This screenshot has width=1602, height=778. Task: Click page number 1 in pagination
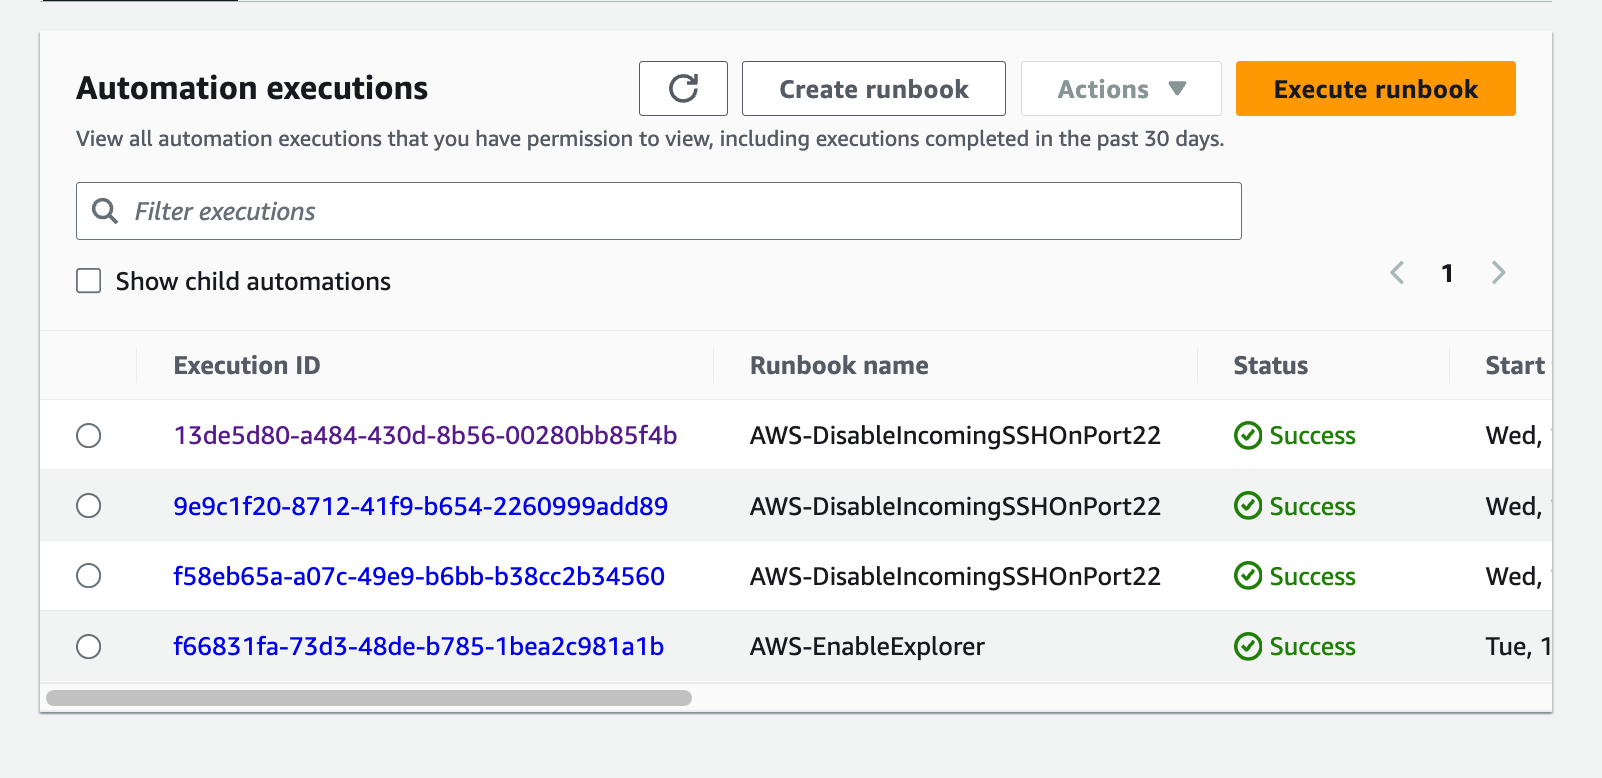click(1447, 273)
